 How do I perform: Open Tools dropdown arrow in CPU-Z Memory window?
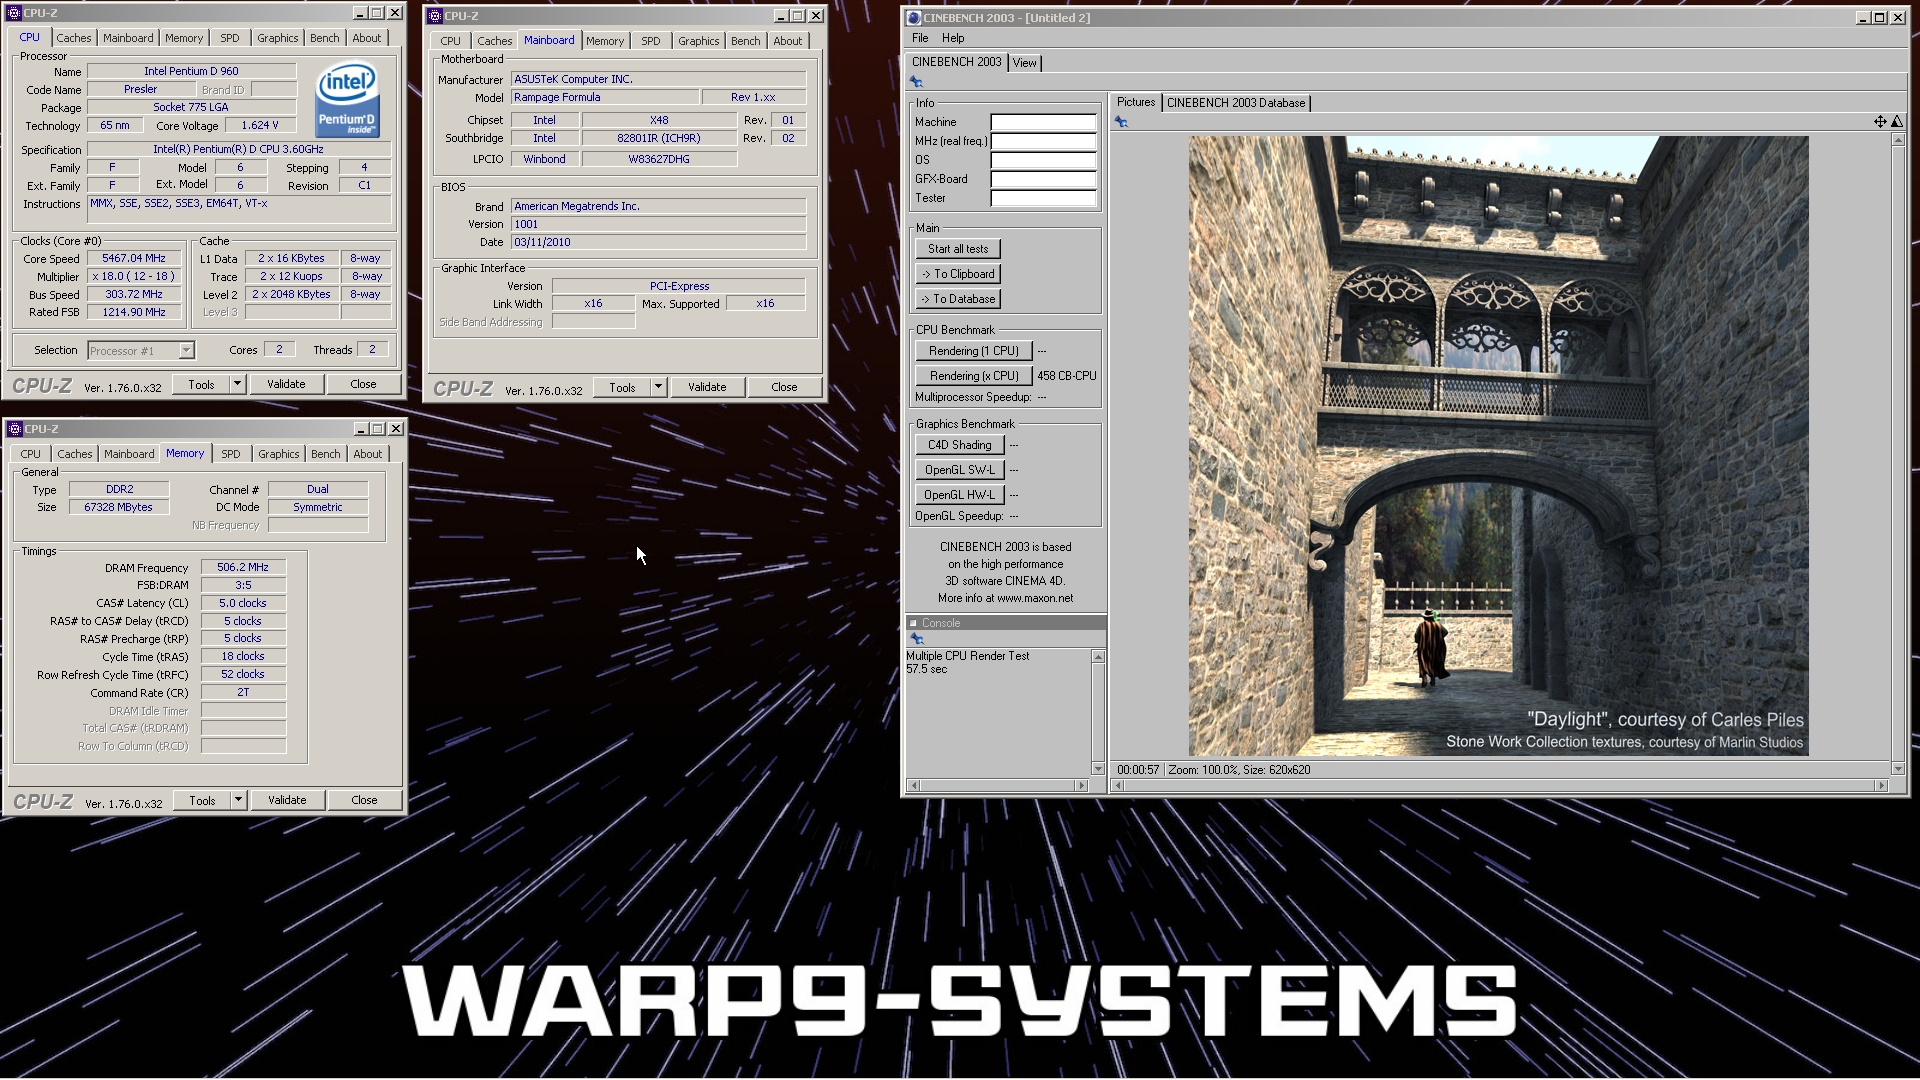tap(239, 800)
